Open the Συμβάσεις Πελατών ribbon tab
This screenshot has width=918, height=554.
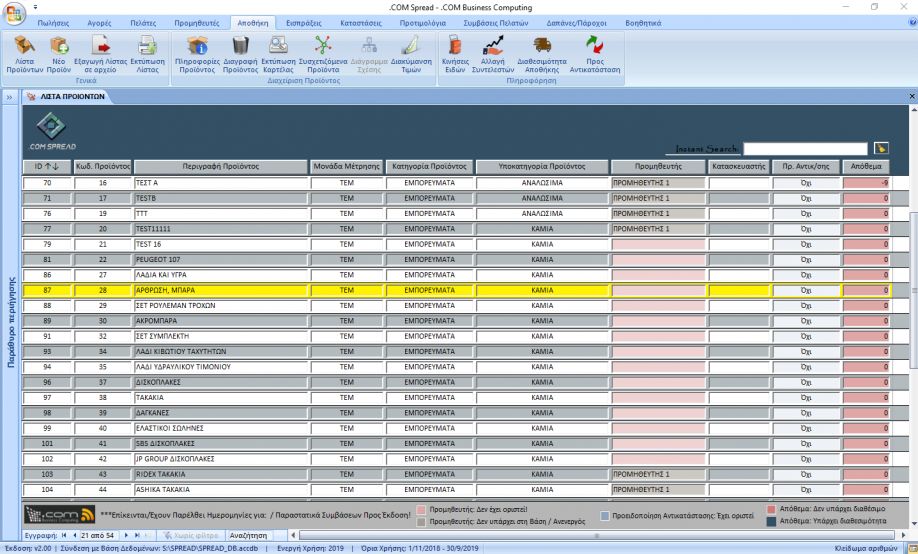tap(495, 23)
